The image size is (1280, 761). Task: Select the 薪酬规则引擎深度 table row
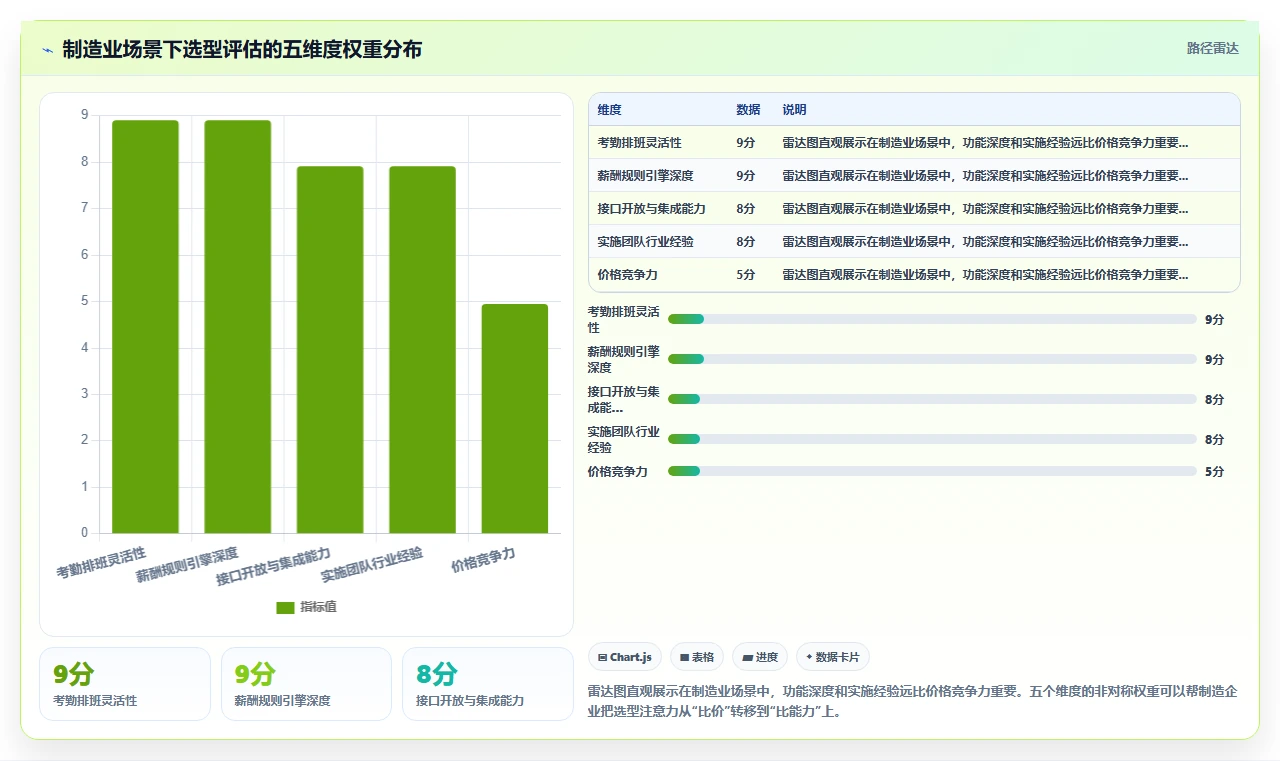pos(914,176)
